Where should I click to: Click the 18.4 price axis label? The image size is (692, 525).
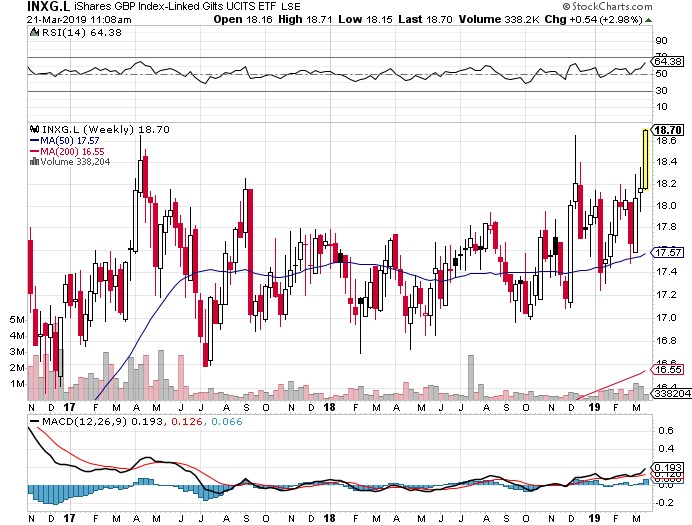[666, 162]
